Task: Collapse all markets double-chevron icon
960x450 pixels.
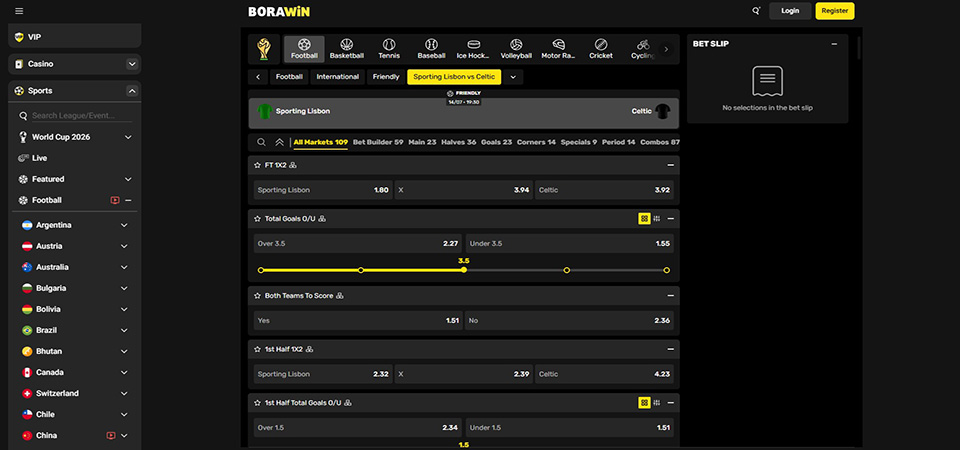Action: pos(279,142)
